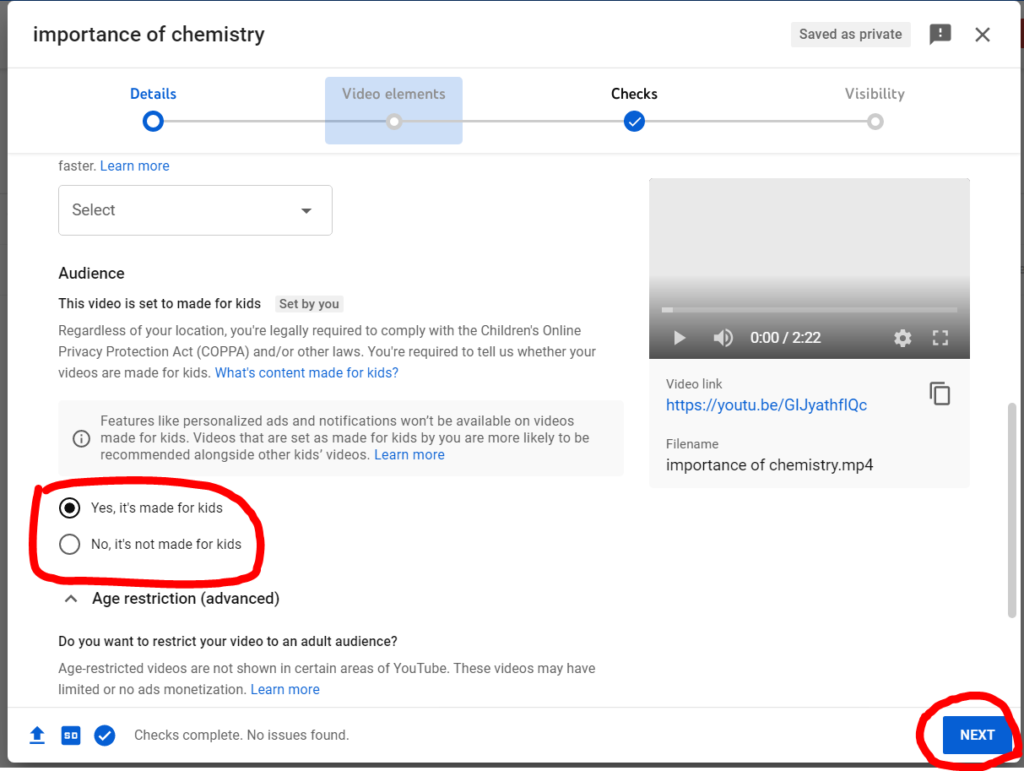Close the upload dialog
The width and height of the screenshot is (1024, 771).
pyautogui.click(x=982, y=35)
